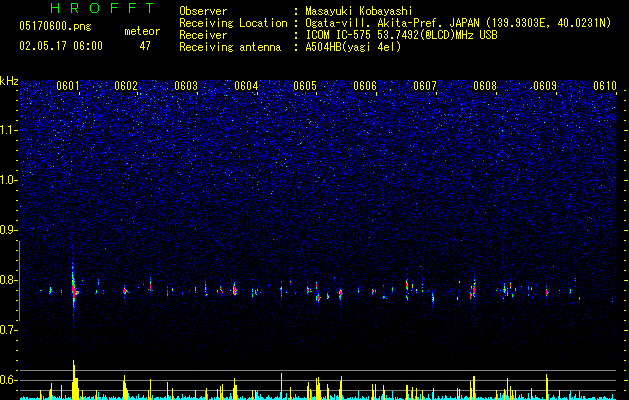Click the gray frequency range bar on left axis
Viewport: 629px width, 400px height.
(x=19, y=281)
